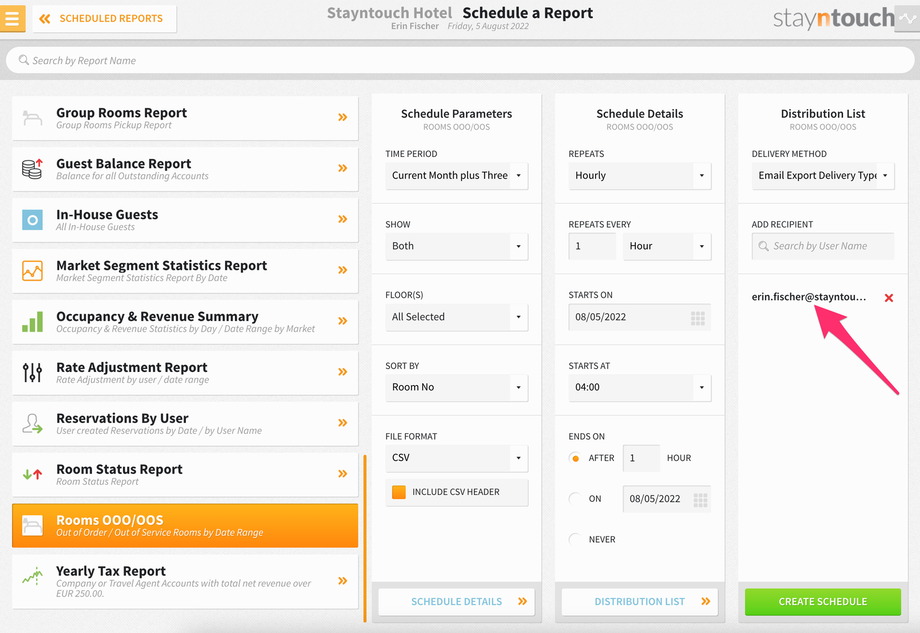Click chevron arrow on Room Status Report

(343, 474)
